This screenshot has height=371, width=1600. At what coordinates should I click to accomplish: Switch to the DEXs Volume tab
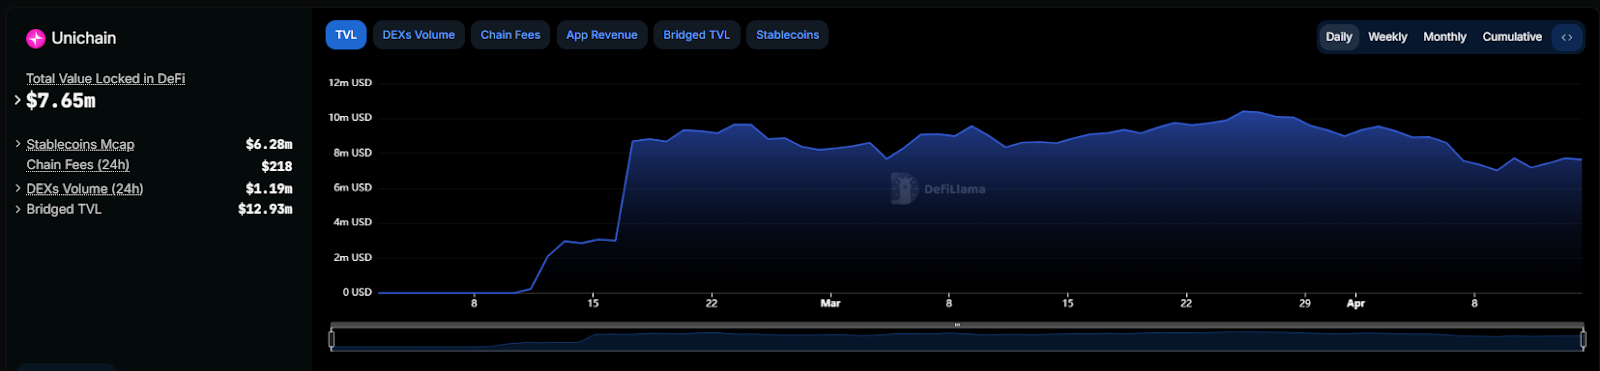[418, 35]
